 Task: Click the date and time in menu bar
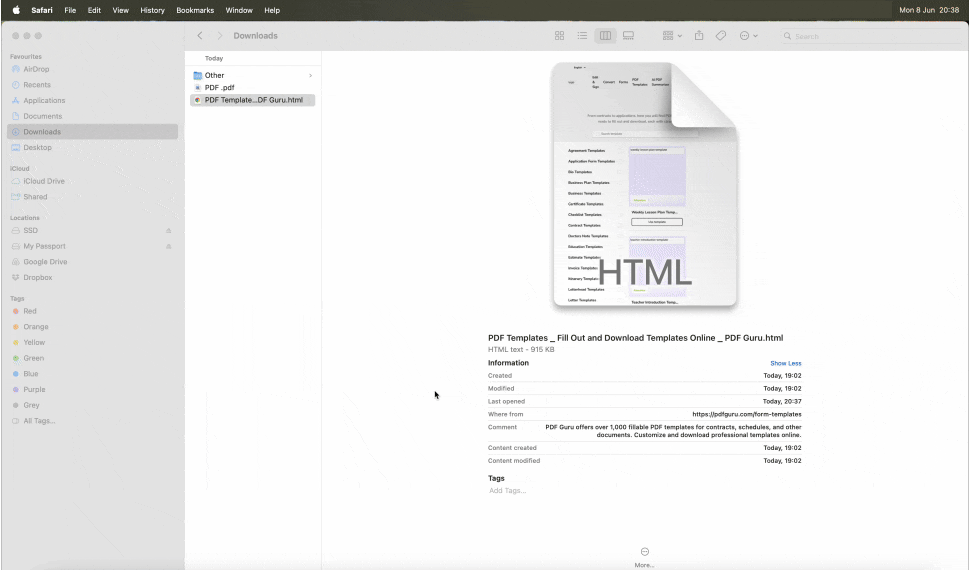929,10
